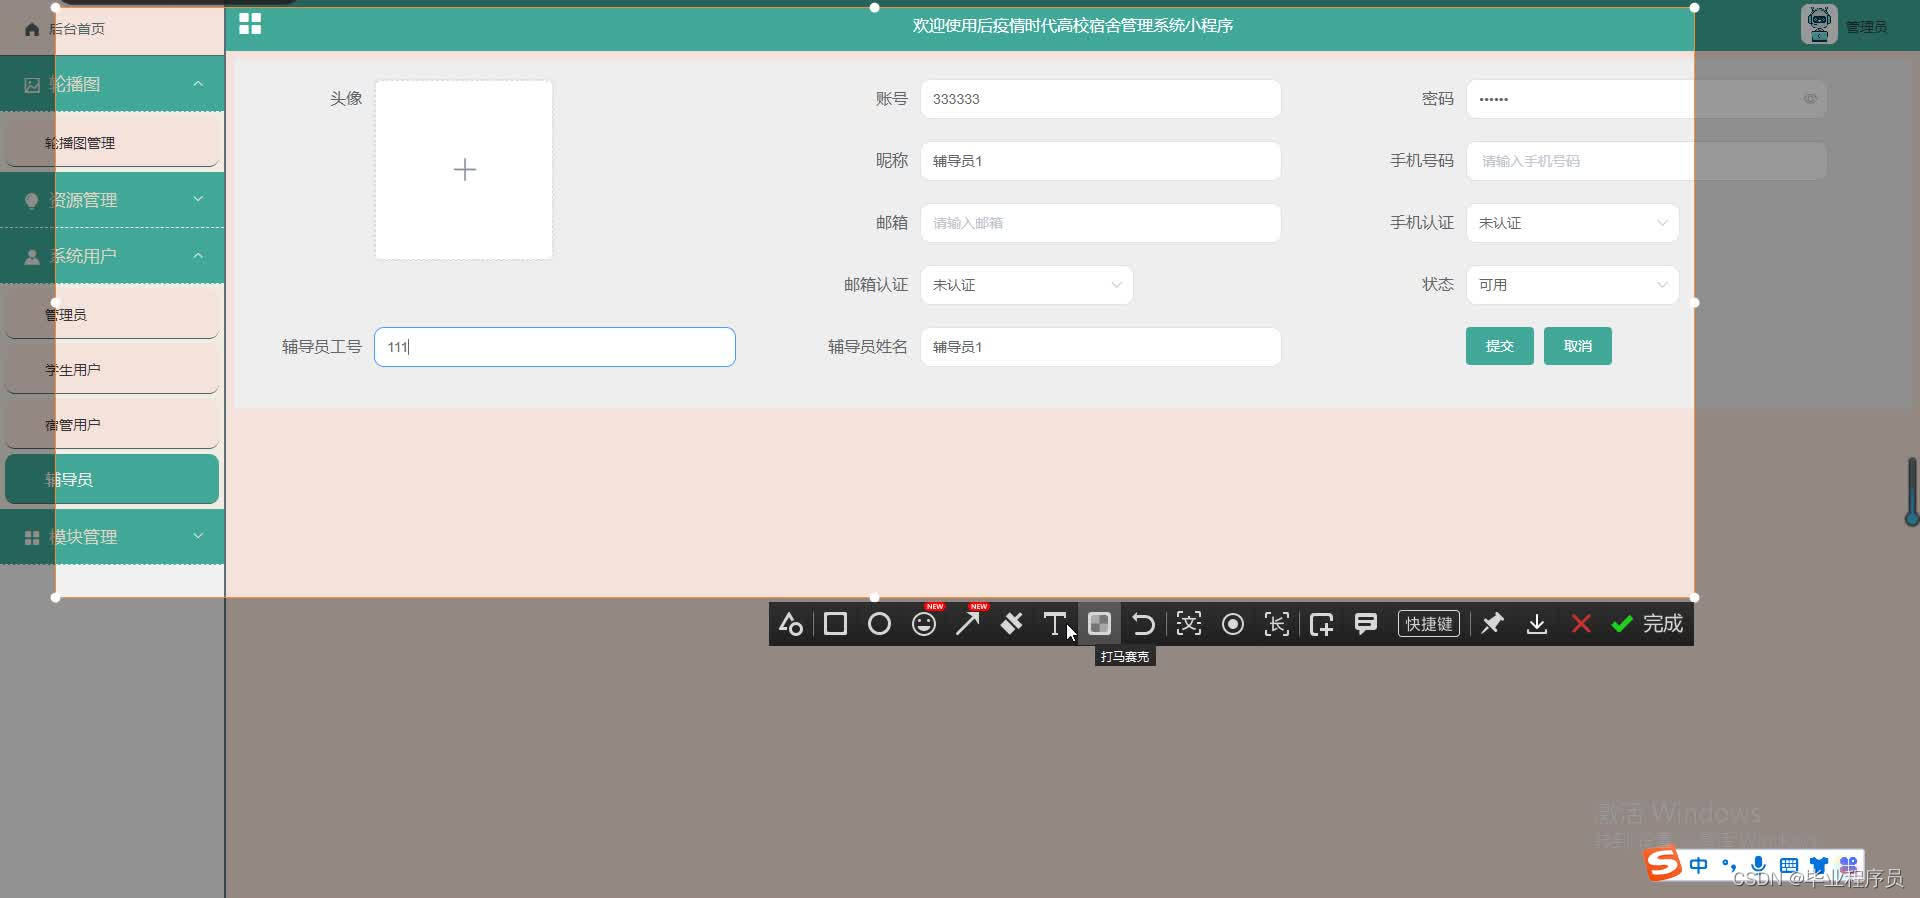Expand the 模块管理 sidebar section
The image size is (1920, 898).
coord(112,537)
